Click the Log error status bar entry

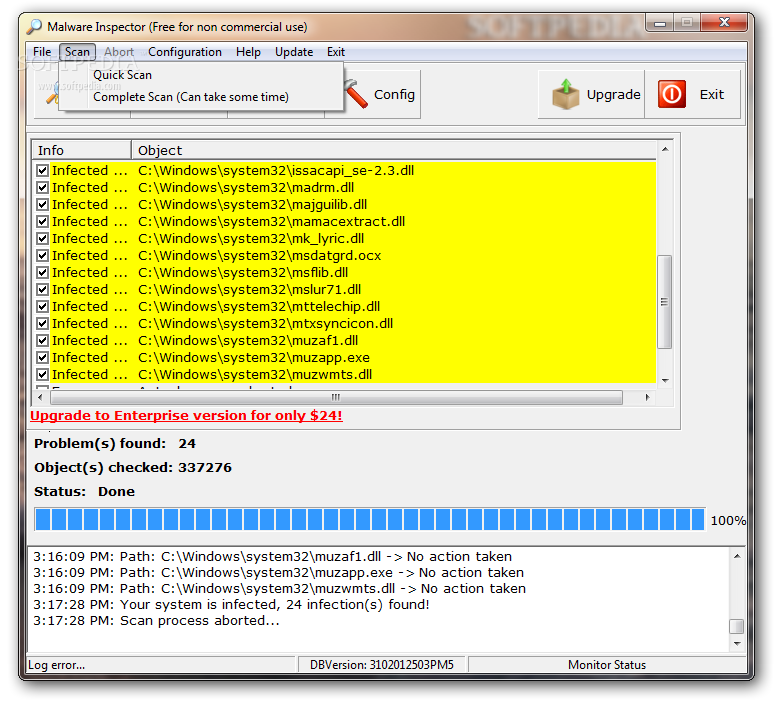161,665
